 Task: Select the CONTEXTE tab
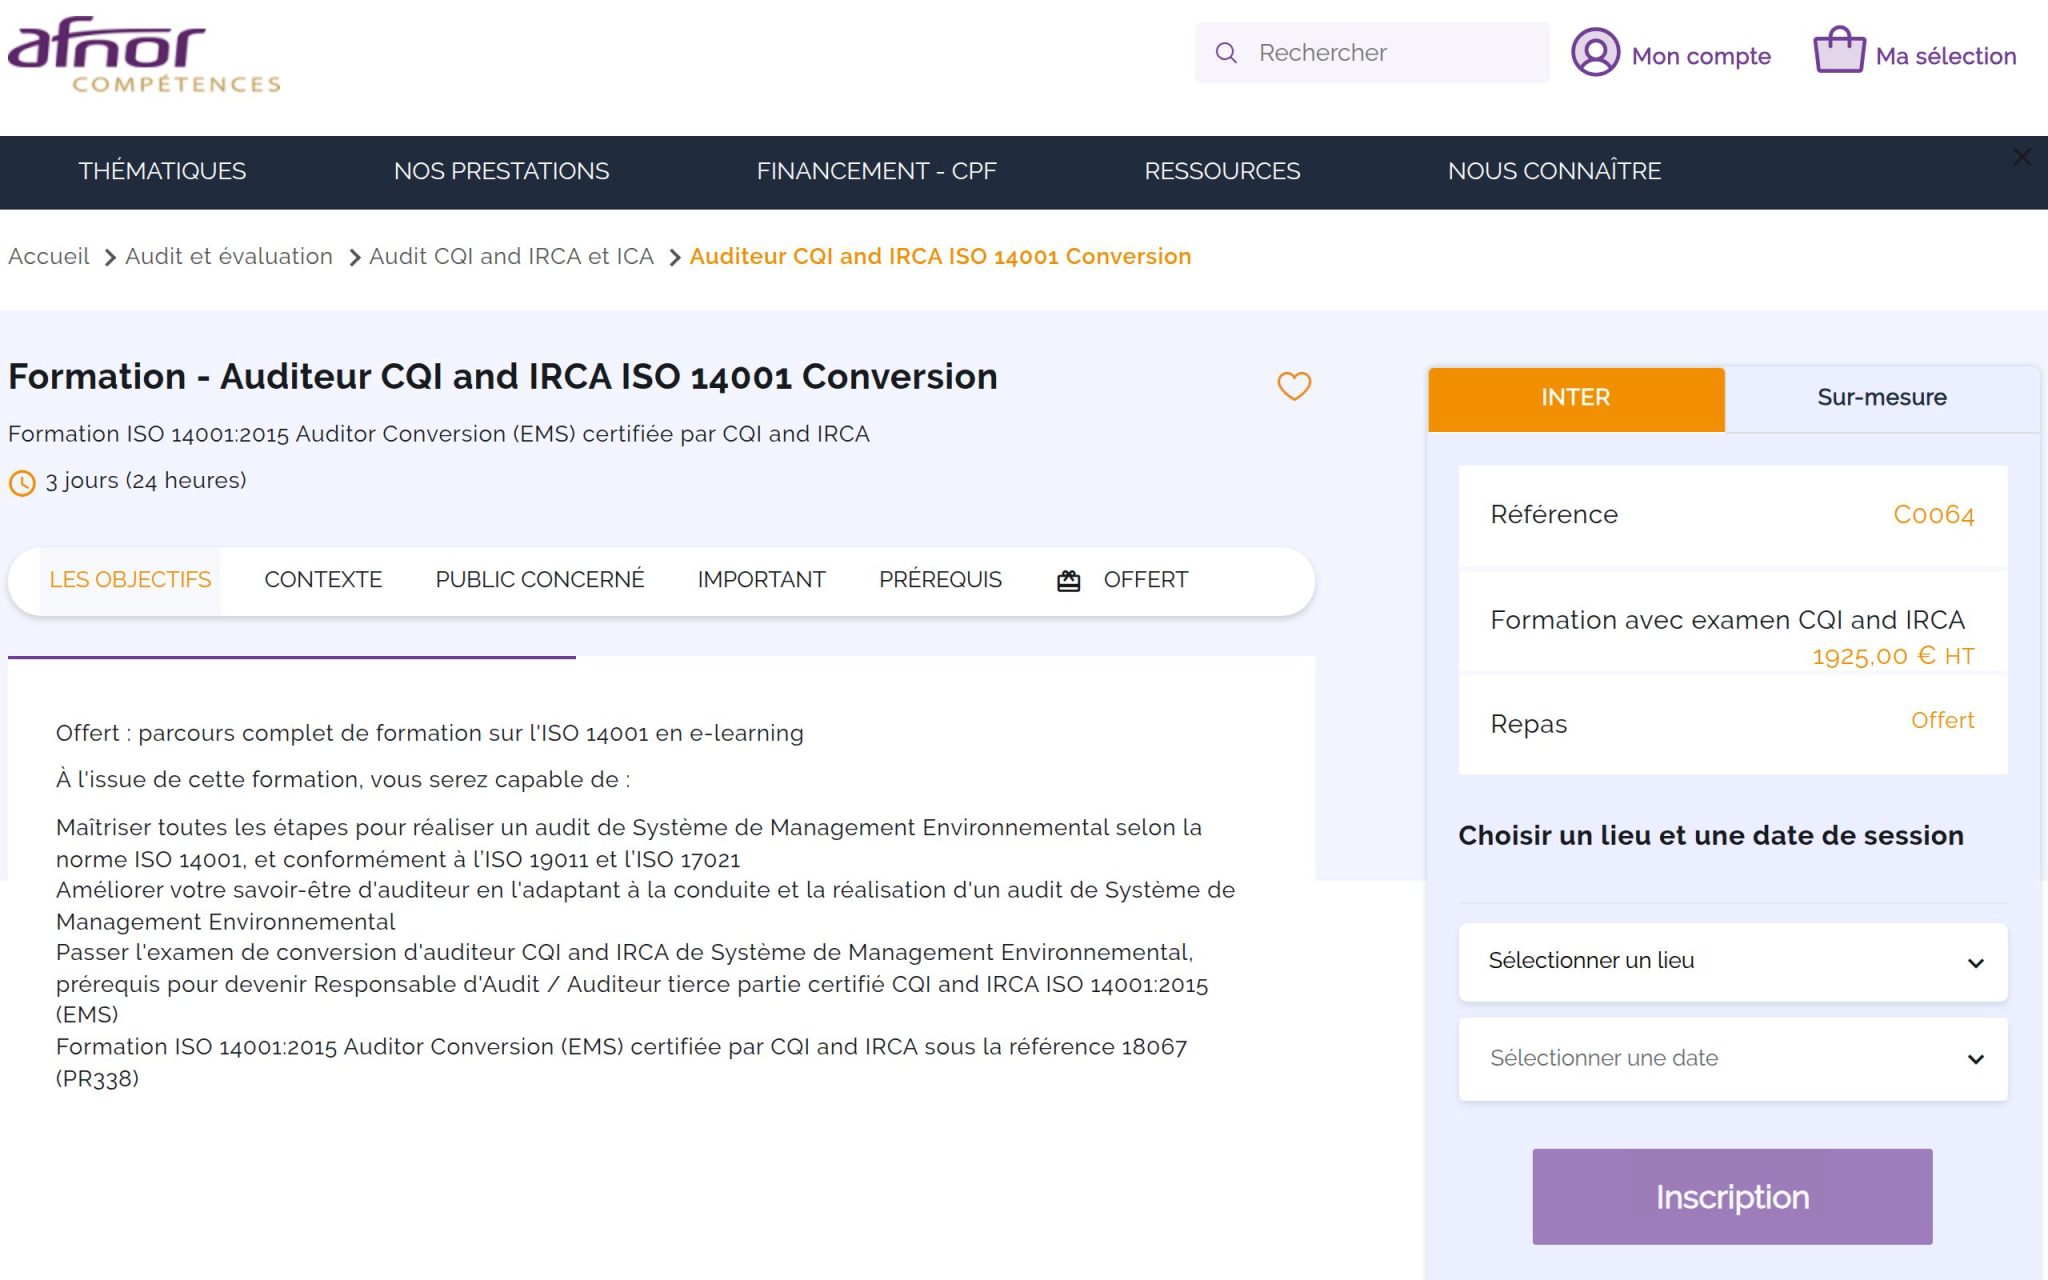tap(323, 580)
